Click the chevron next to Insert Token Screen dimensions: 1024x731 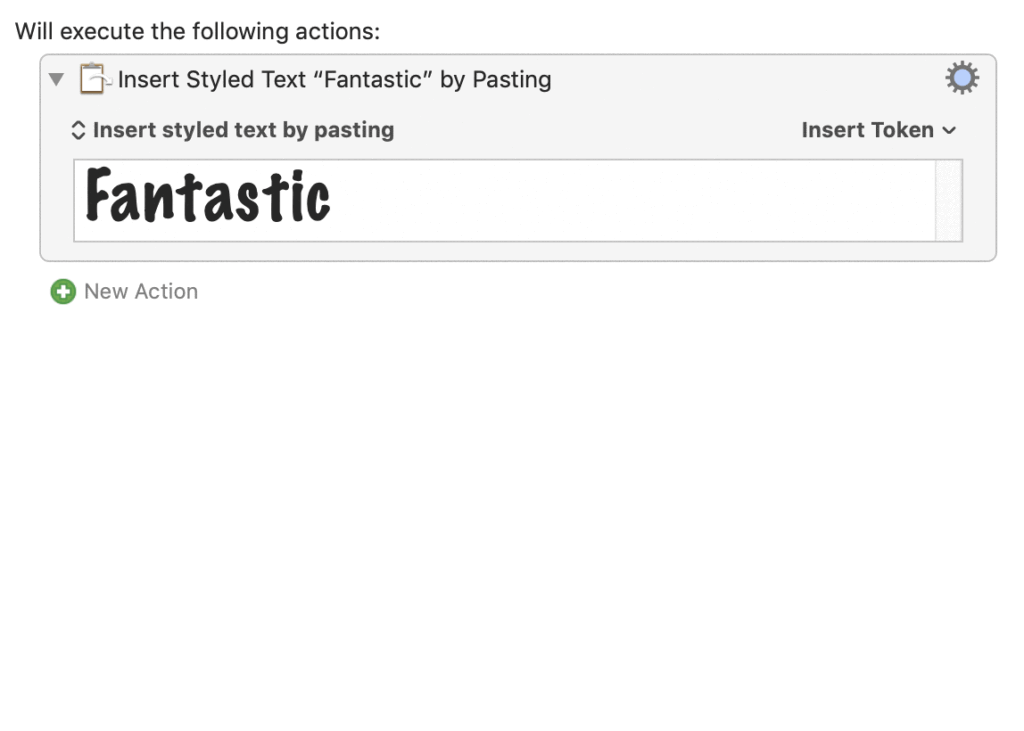click(x=949, y=131)
